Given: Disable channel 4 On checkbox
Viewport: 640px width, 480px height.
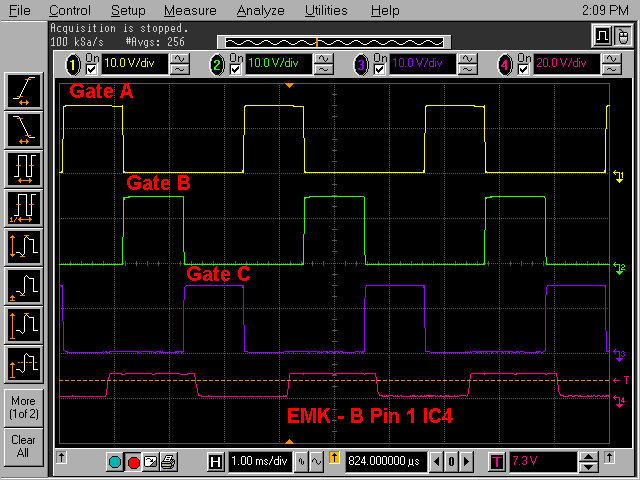Looking at the screenshot, I should pos(524,69).
